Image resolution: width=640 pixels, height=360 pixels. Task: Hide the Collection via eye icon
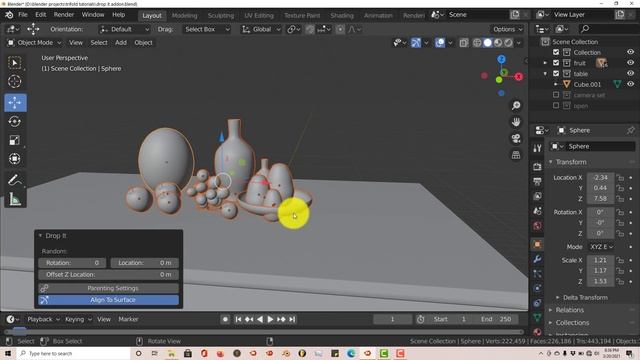click(x=631, y=52)
